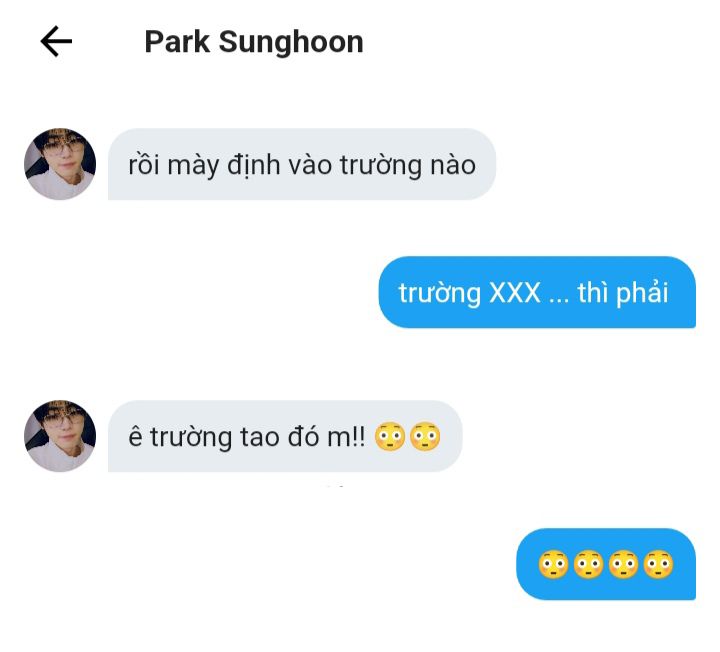Select the 'rồi mày định vào trường nào' bubble

point(302,164)
